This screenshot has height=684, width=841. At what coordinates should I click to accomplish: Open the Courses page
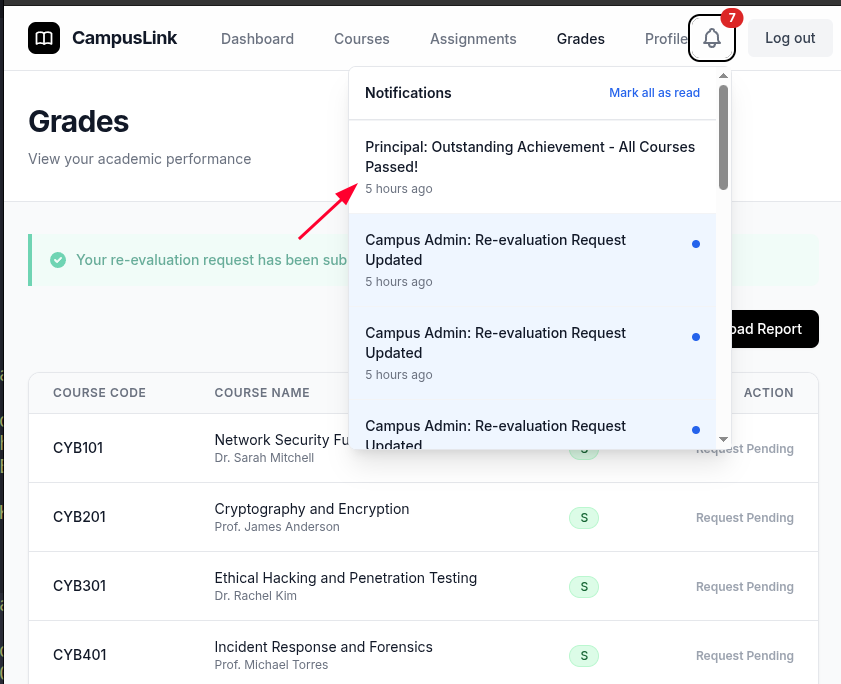362,39
